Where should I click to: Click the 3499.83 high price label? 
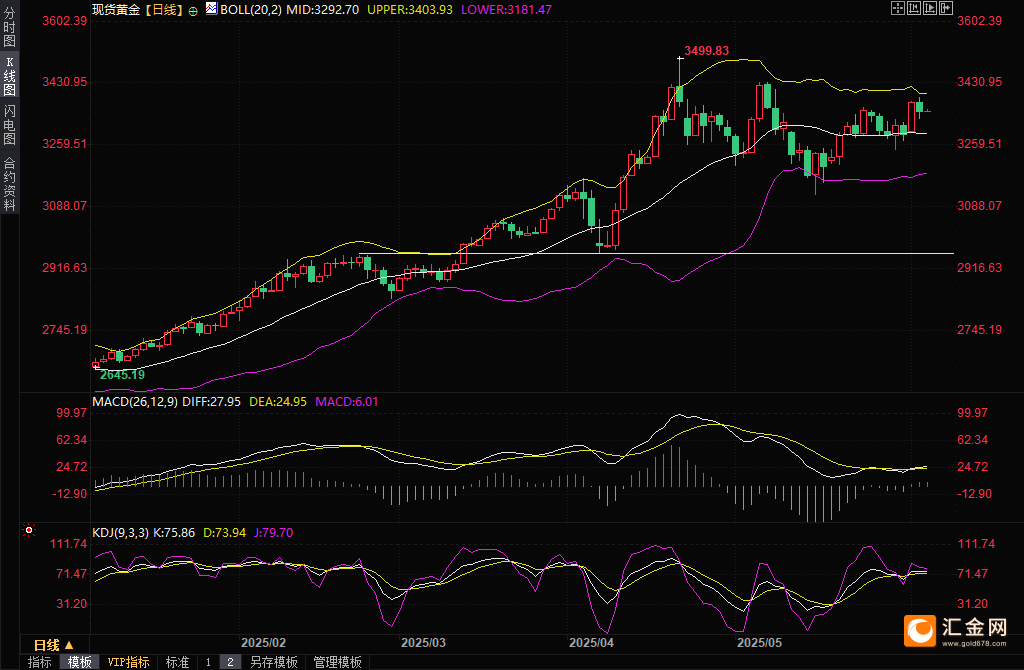pos(706,51)
